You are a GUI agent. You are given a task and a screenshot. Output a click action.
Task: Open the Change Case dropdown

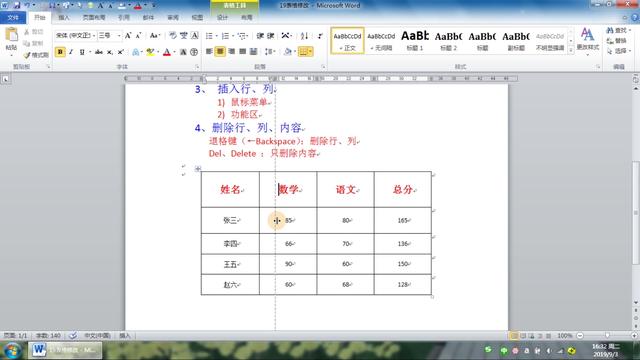coord(155,36)
